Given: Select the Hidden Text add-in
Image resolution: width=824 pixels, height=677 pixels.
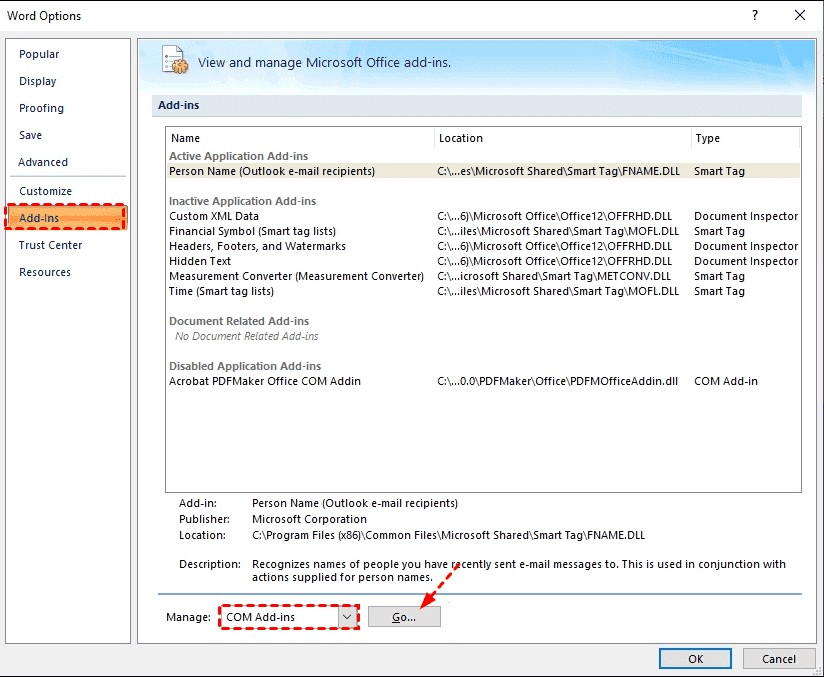Looking at the screenshot, I should point(483,261).
